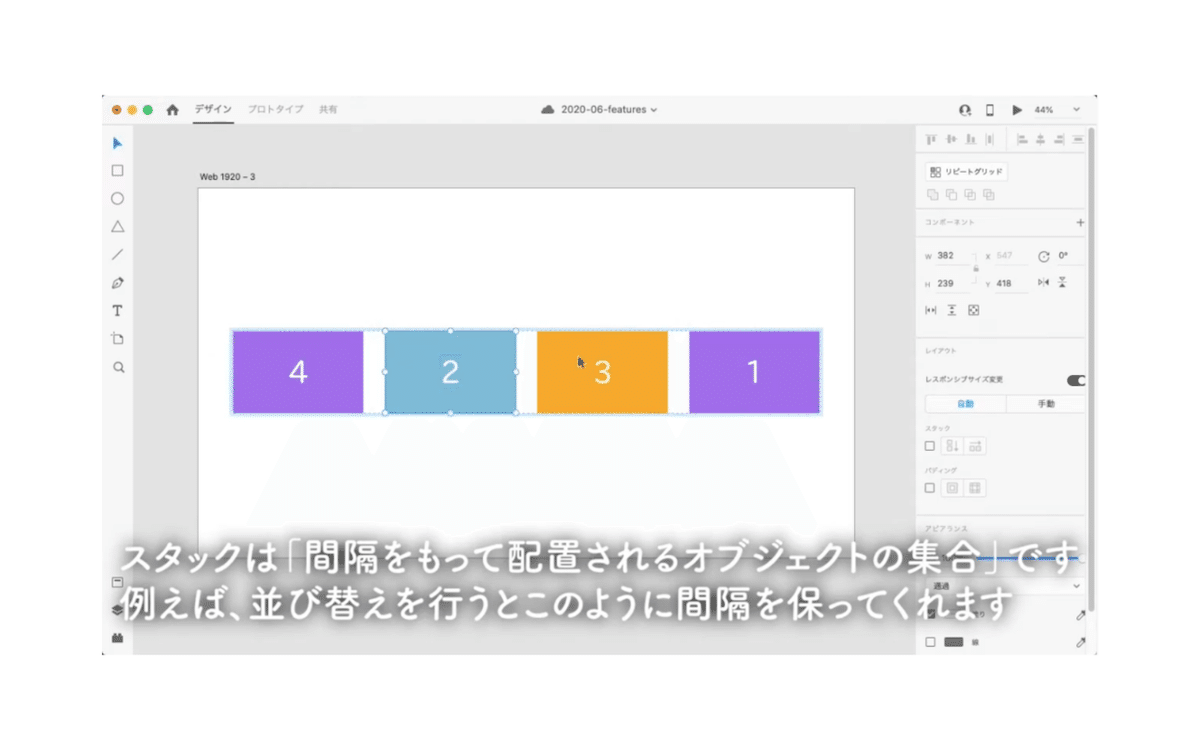Toggle the border (線) checkbox

pyautogui.click(x=930, y=642)
